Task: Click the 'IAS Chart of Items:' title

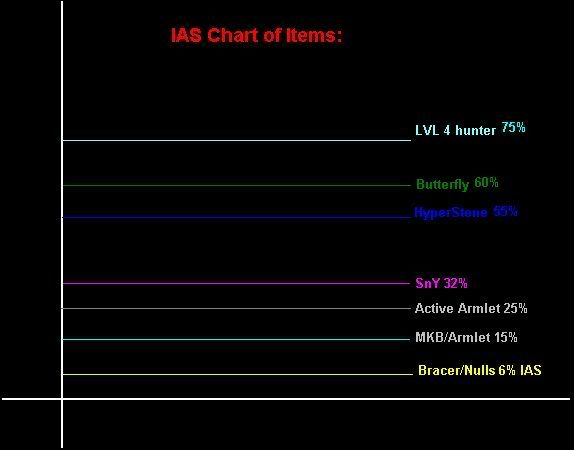Action: pos(257,36)
